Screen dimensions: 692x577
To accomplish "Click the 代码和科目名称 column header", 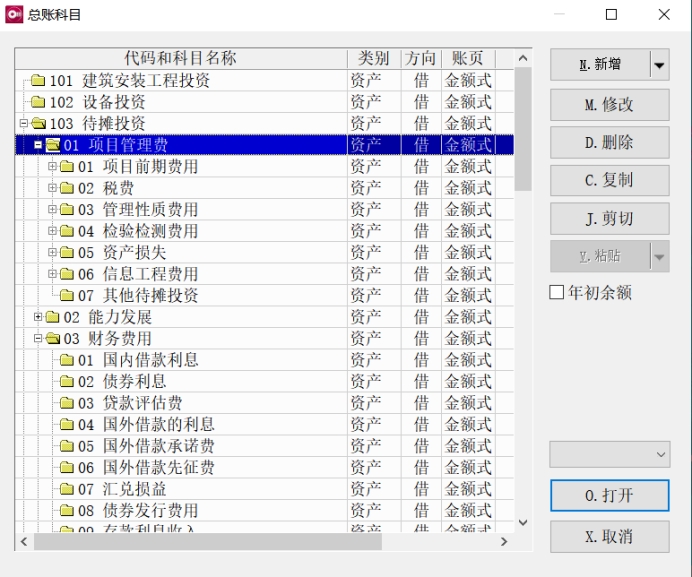I will pyautogui.click(x=180, y=59).
